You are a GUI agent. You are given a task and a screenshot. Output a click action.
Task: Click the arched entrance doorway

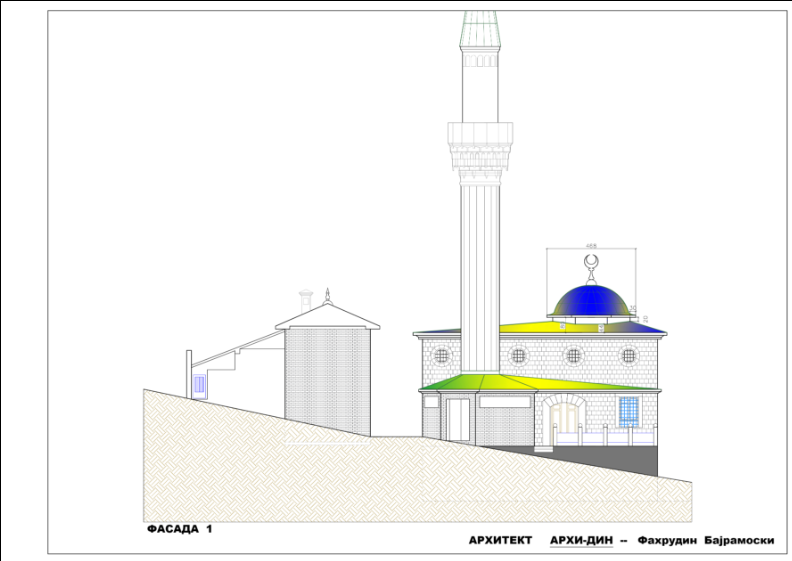click(x=566, y=418)
